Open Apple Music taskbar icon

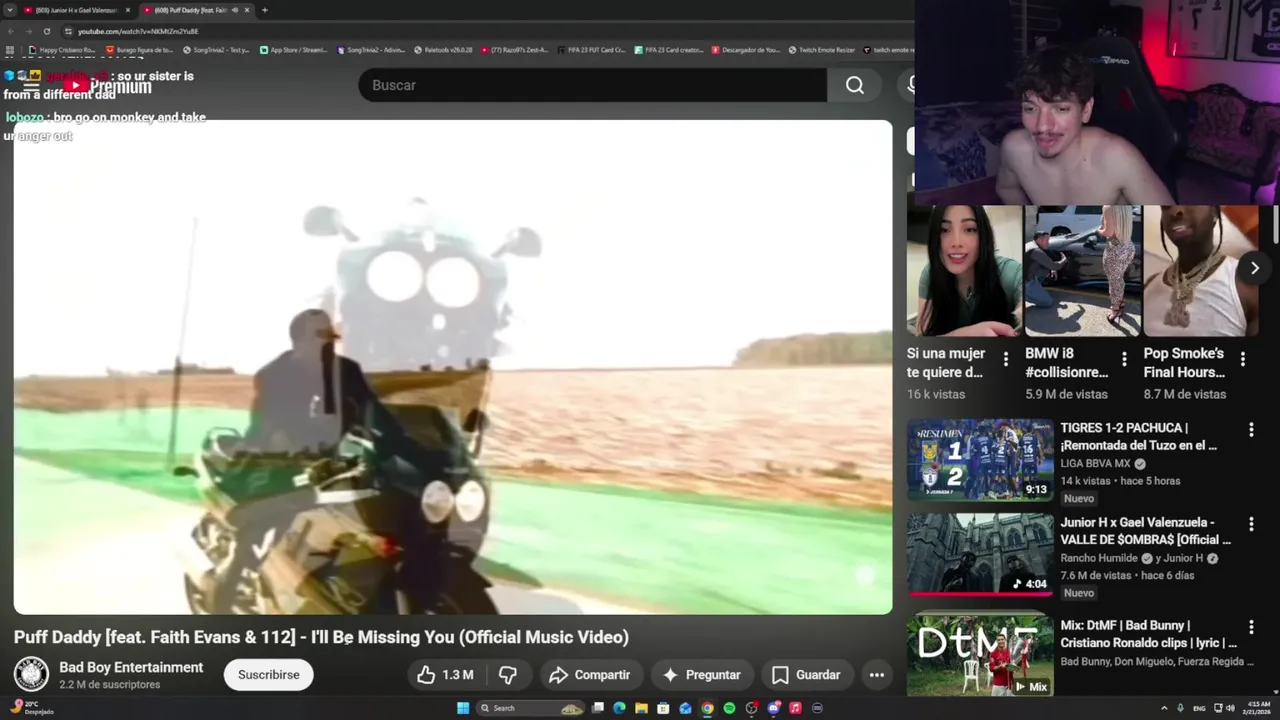click(x=795, y=708)
